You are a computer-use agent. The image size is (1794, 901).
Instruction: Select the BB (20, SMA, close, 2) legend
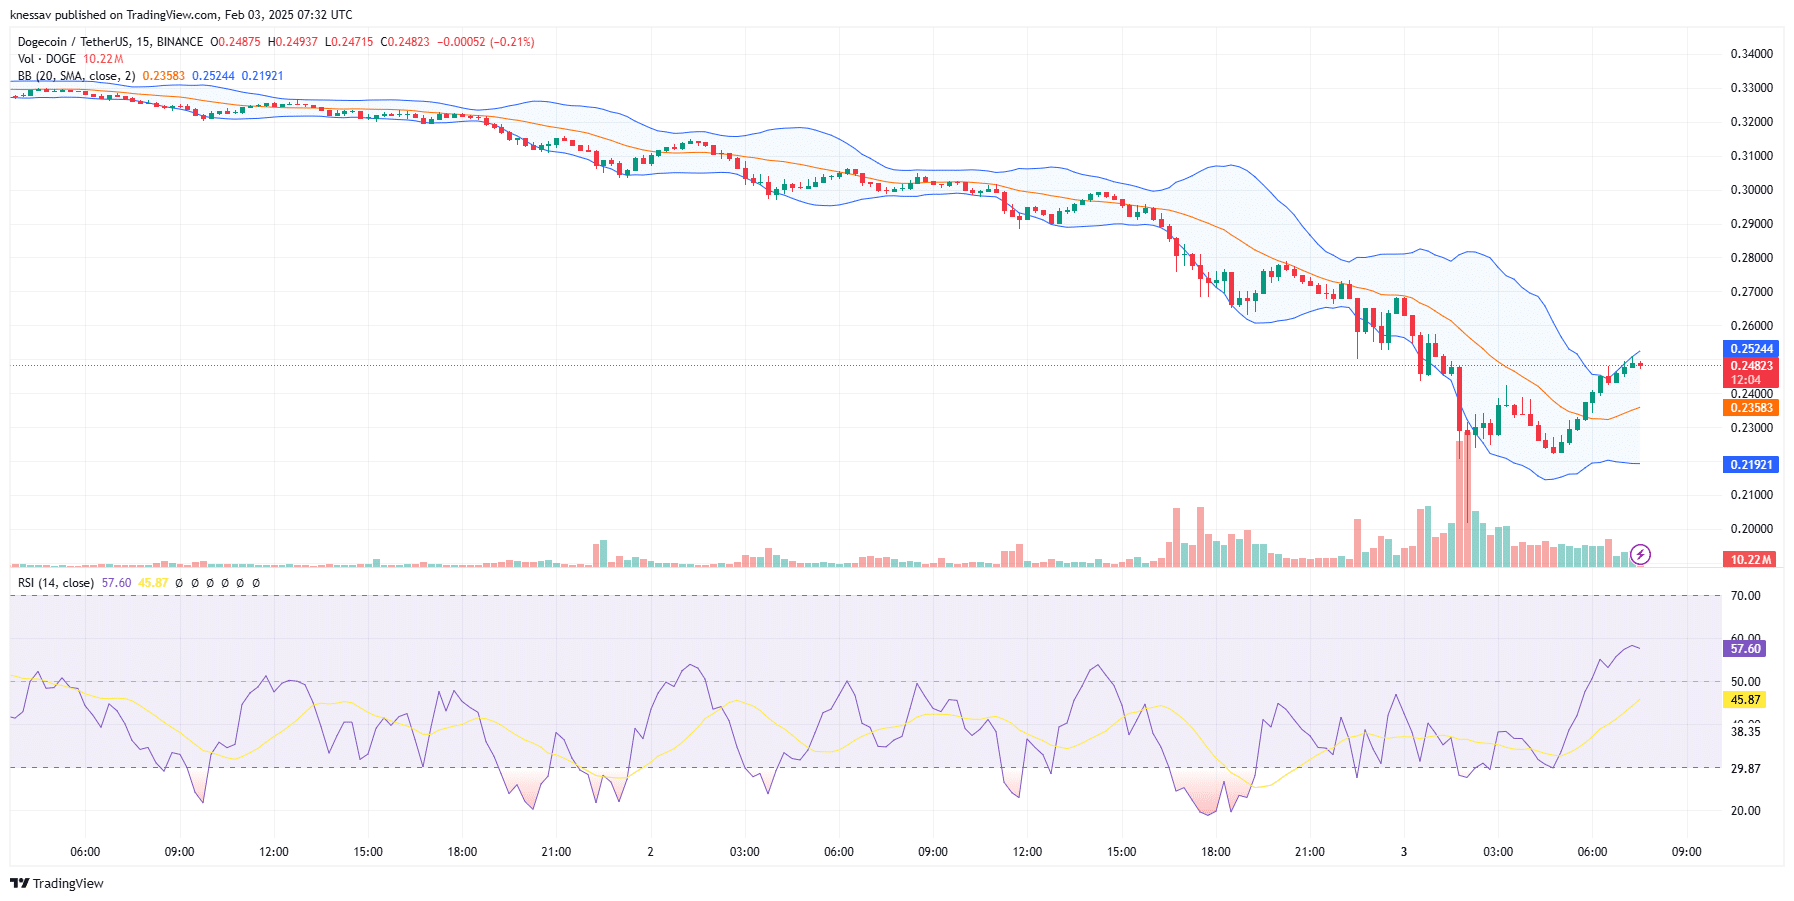point(77,76)
